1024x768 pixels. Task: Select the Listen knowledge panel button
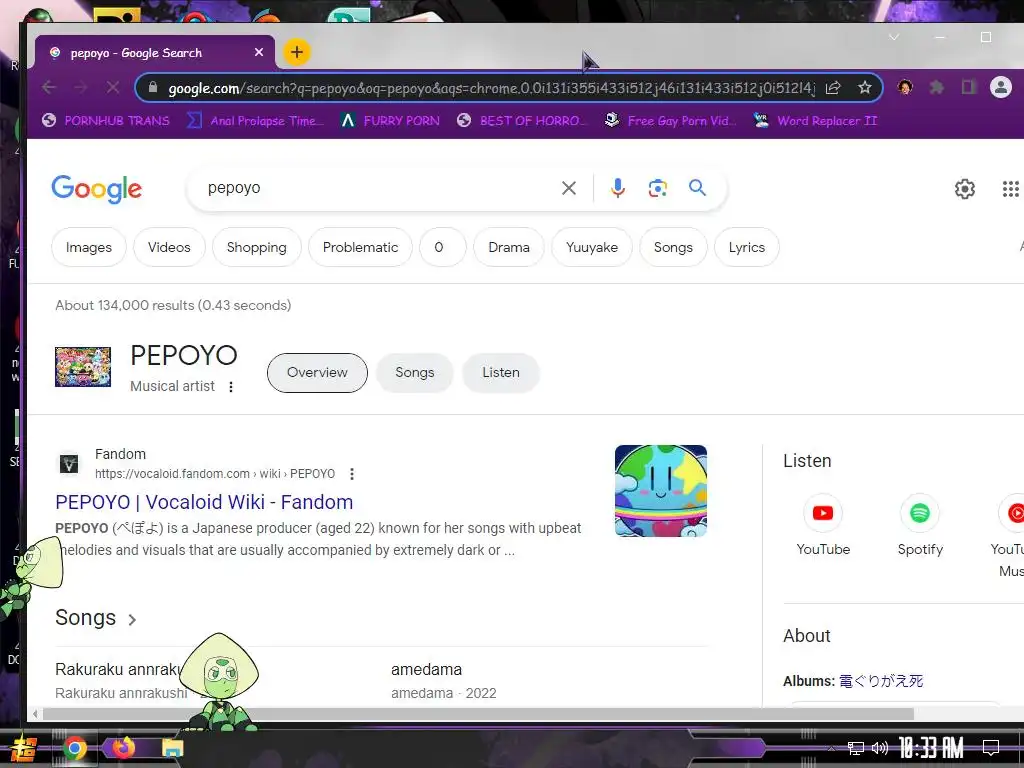pos(501,373)
